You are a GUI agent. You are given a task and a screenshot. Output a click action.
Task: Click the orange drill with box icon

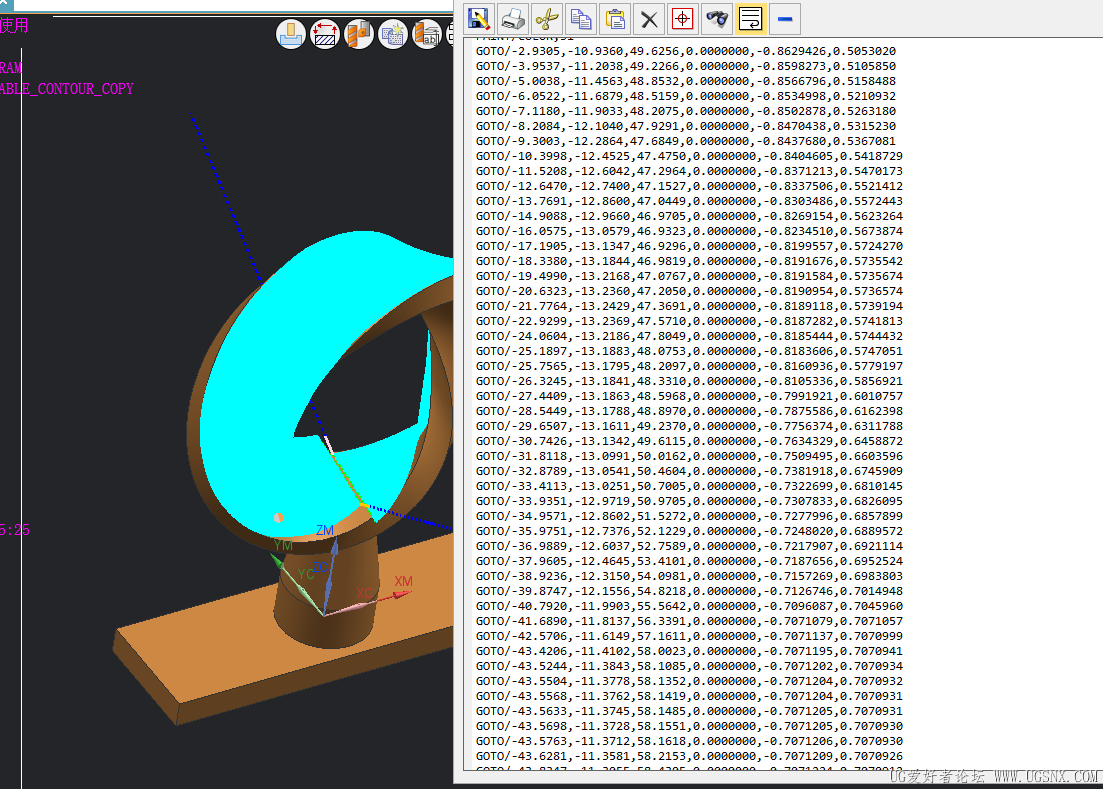point(359,34)
